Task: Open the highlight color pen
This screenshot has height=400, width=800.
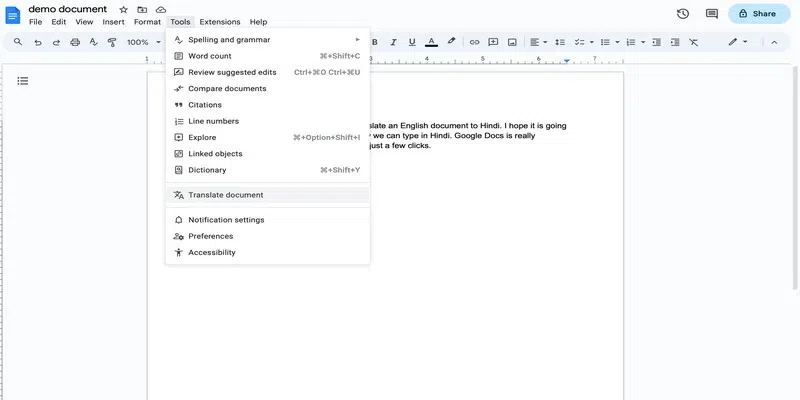Action: pyautogui.click(x=451, y=42)
